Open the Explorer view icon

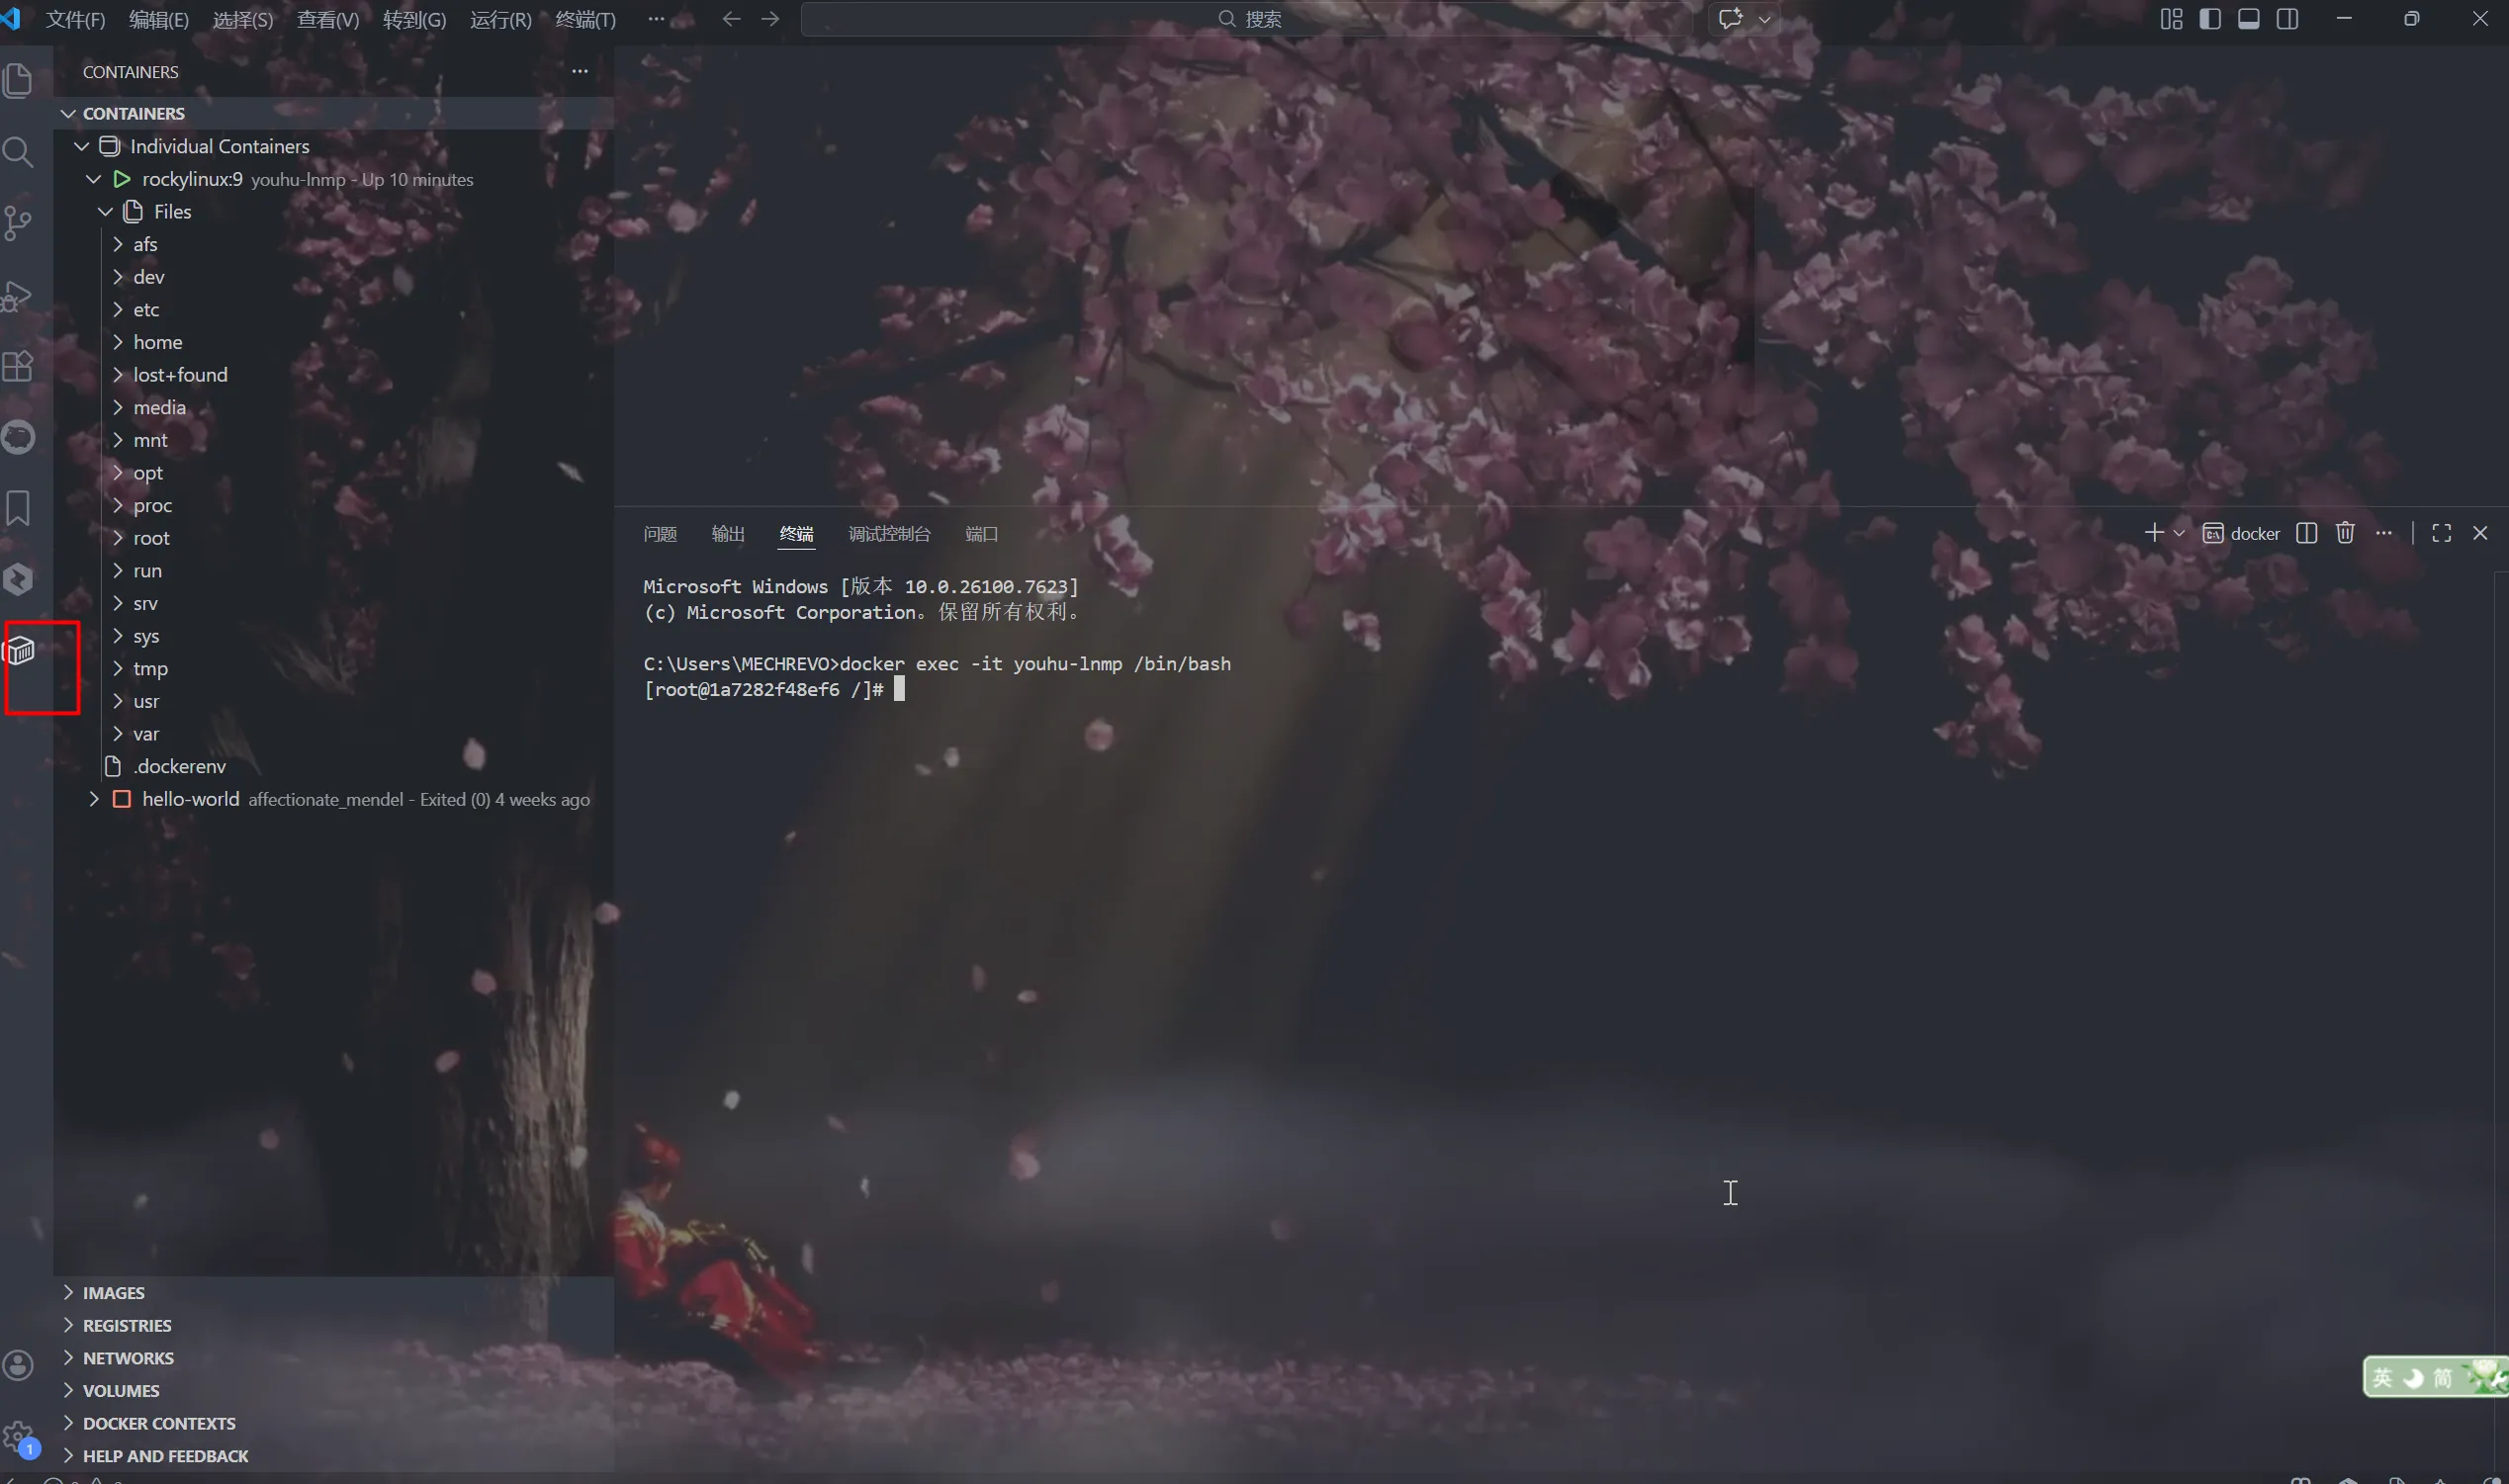(19, 80)
